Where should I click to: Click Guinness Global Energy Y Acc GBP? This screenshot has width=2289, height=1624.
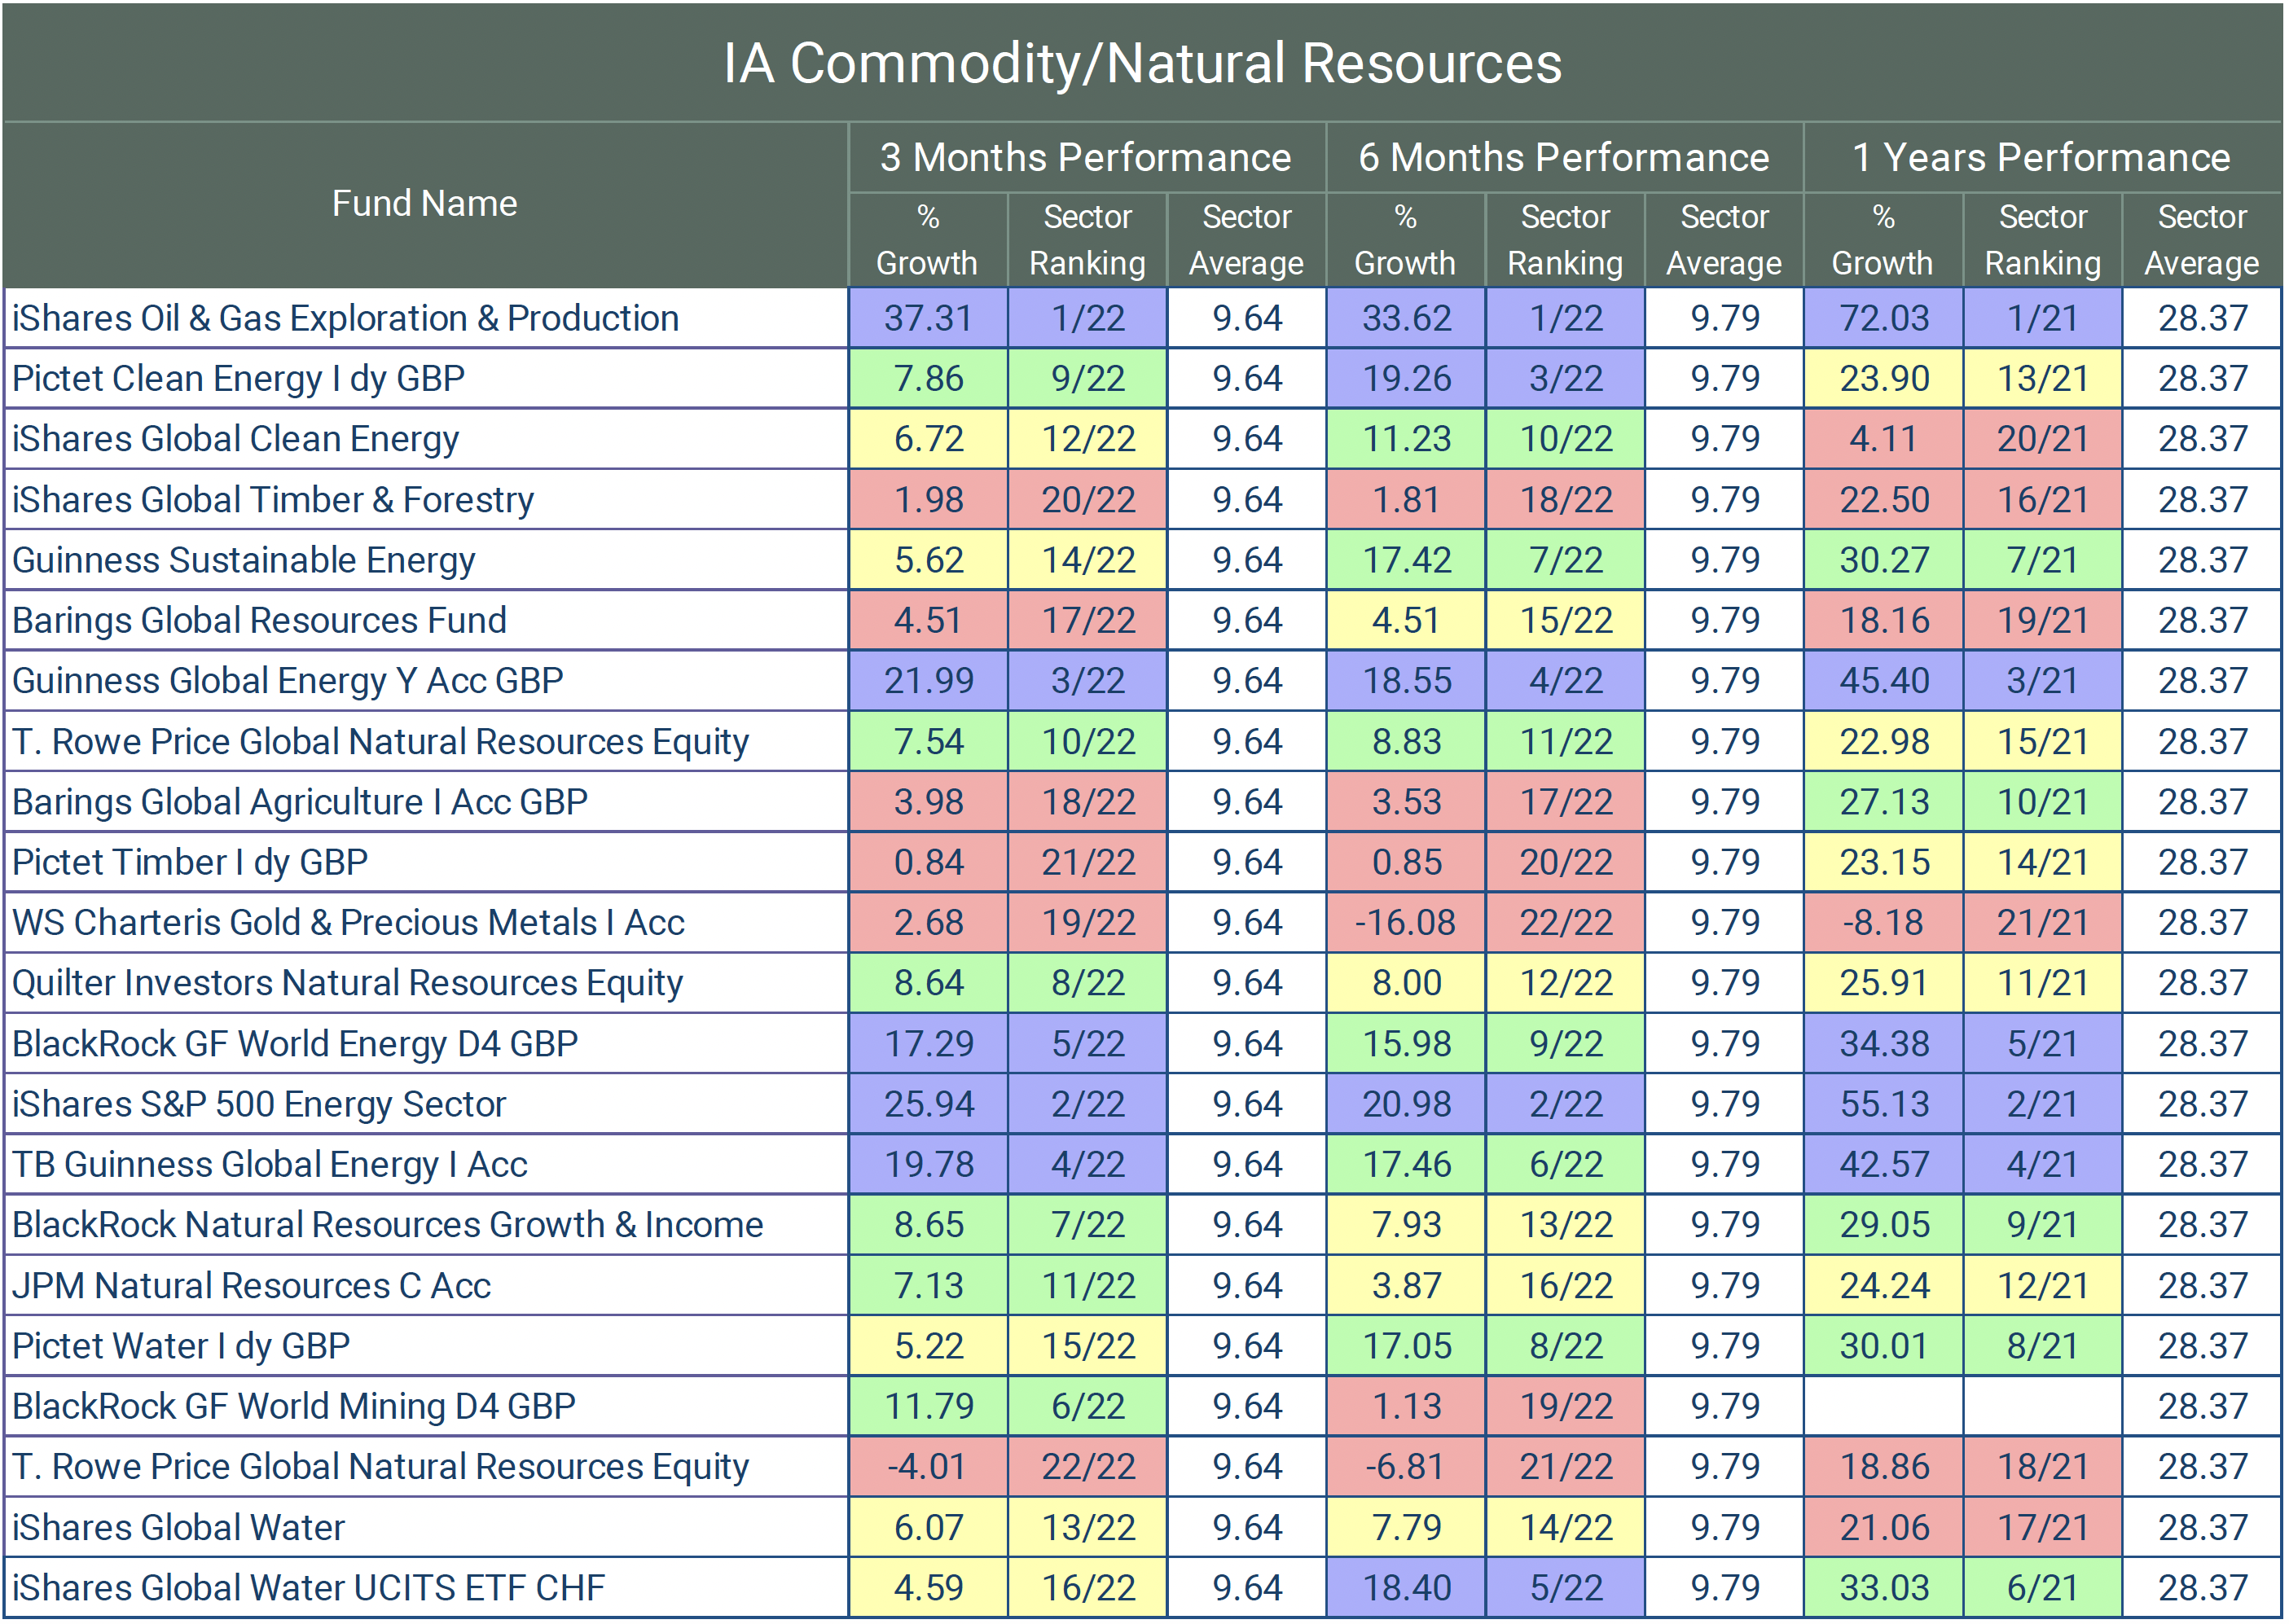coord(288,681)
